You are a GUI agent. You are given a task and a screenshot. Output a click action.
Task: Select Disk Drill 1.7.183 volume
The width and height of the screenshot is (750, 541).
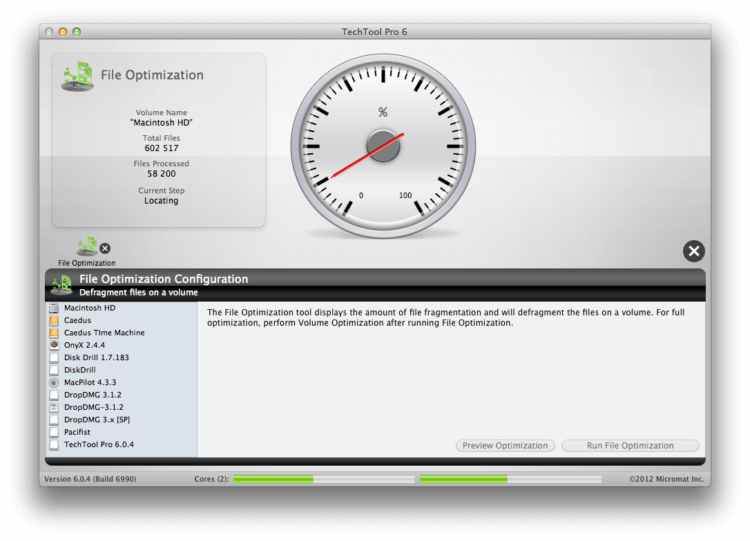121,358
